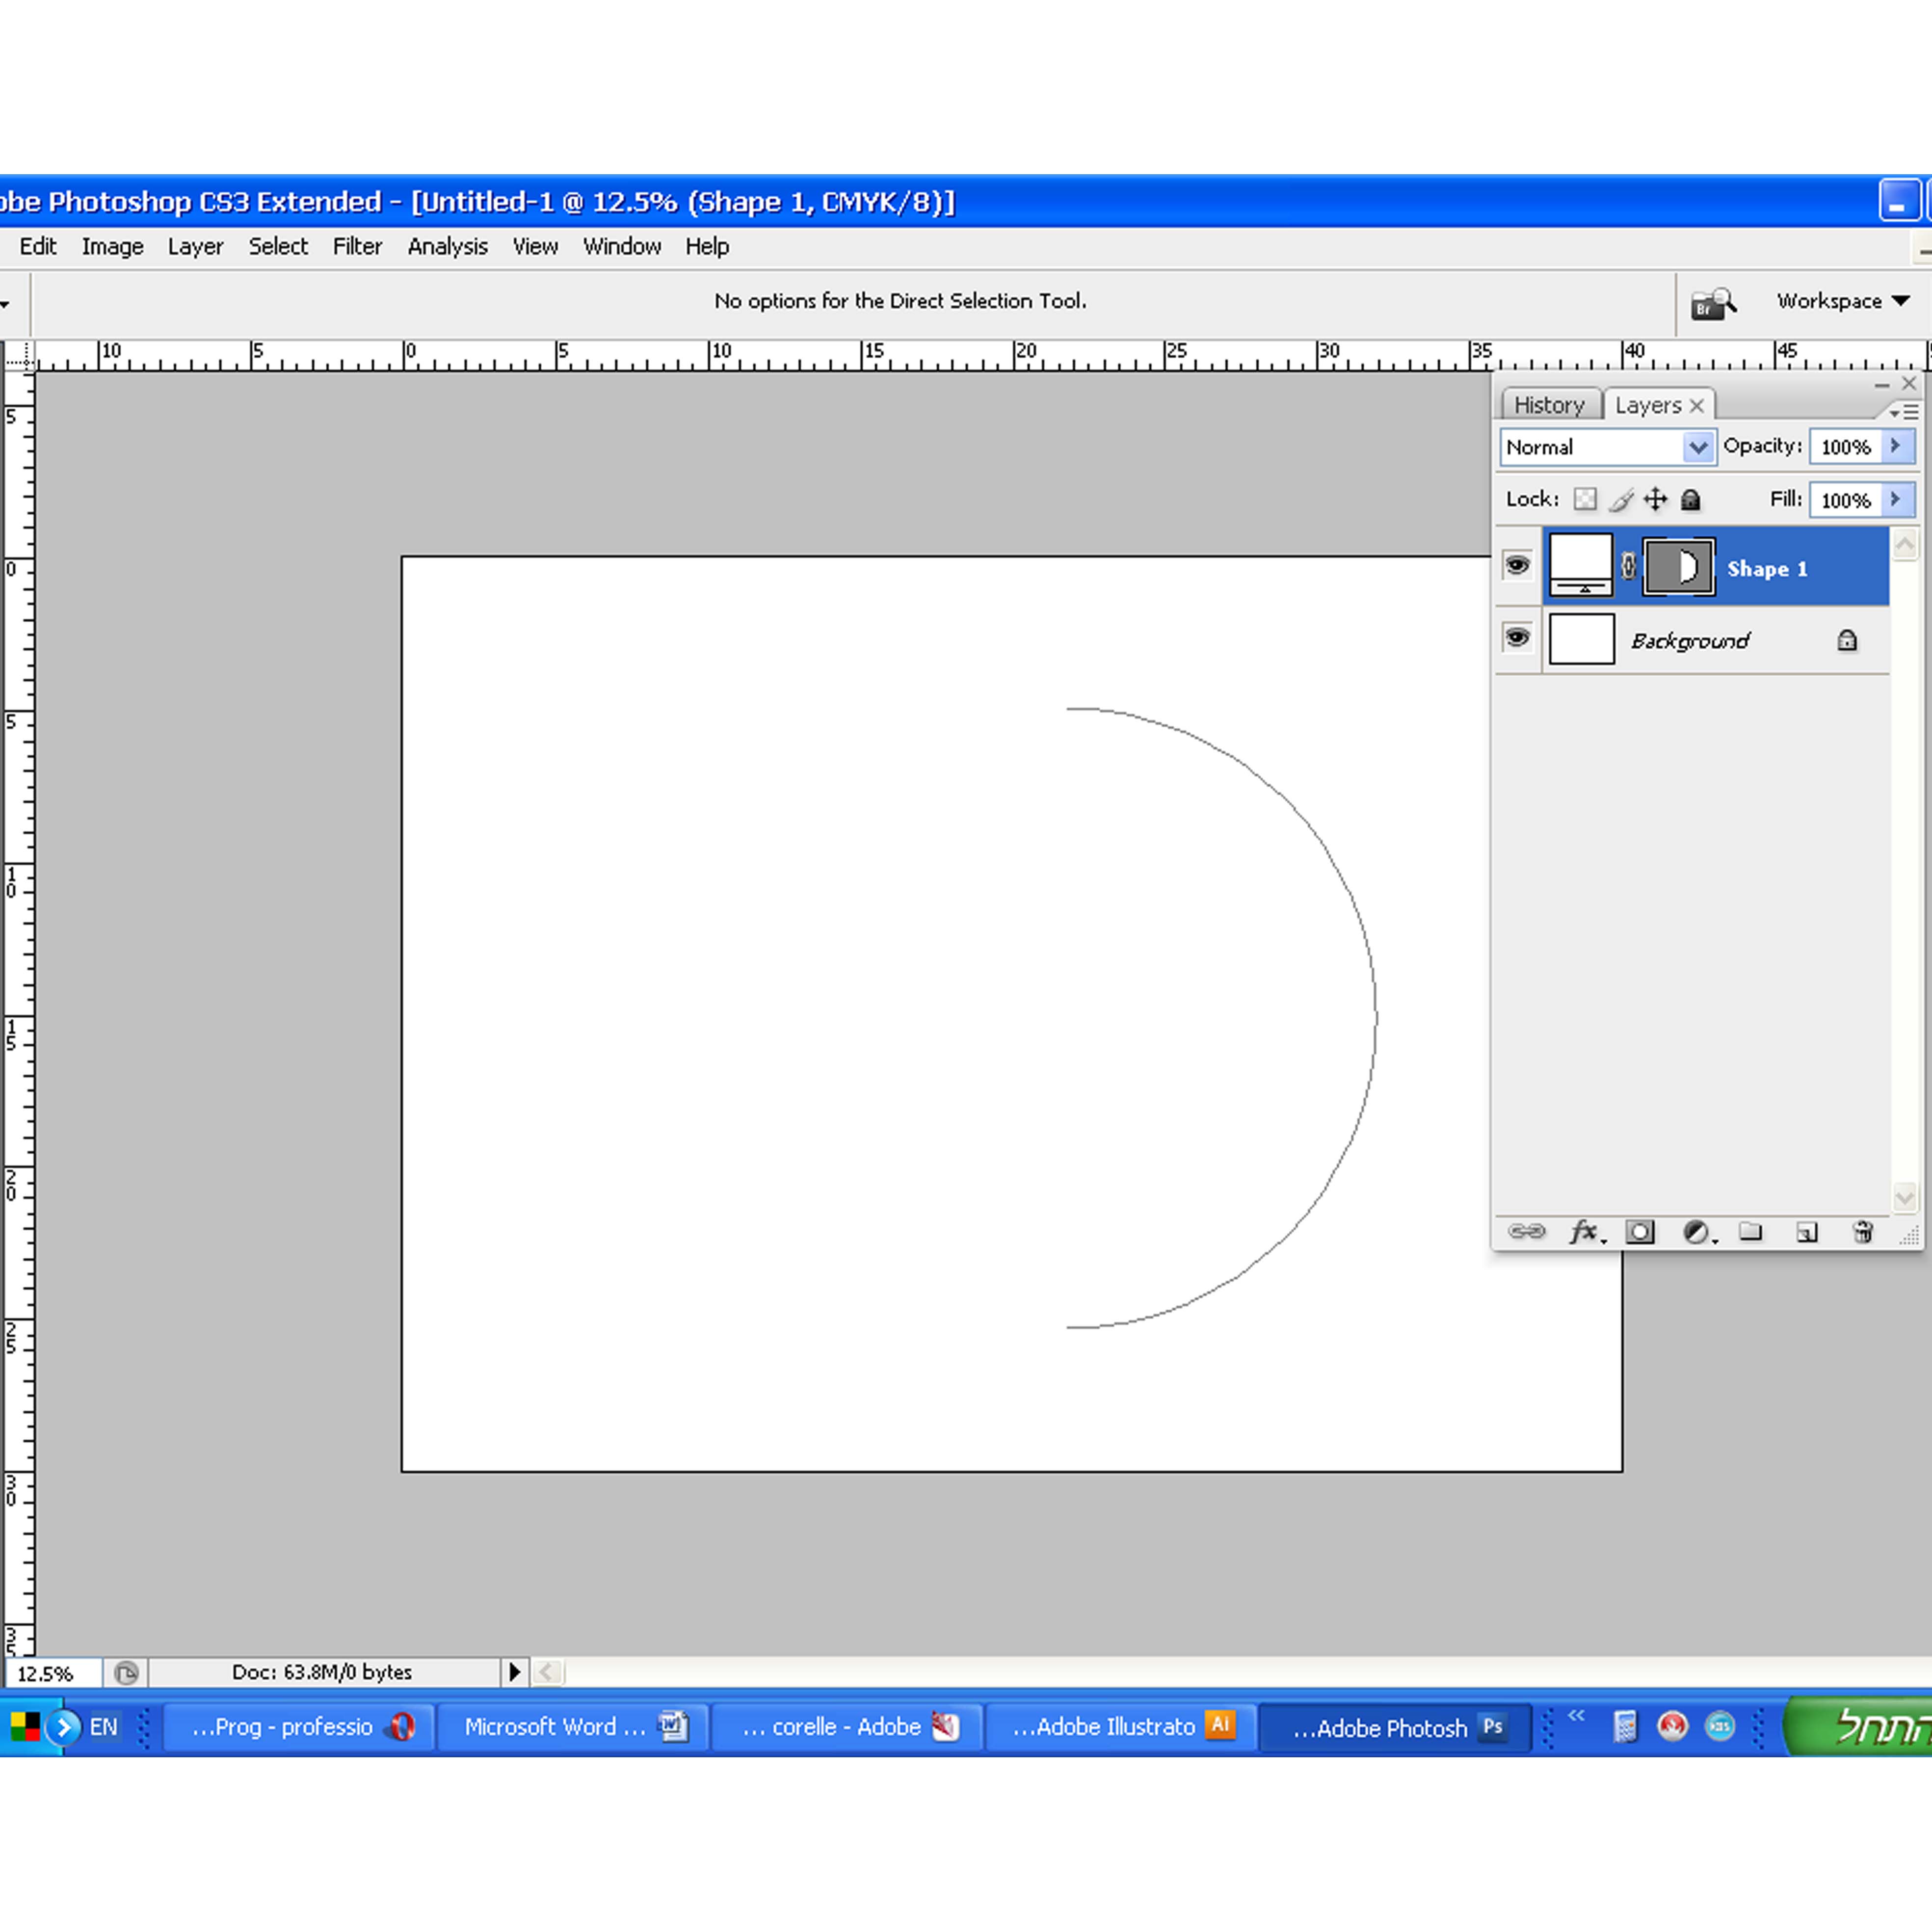Open Adobe Bridge from the options bar
The image size is (1932, 1932).
click(x=1712, y=303)
